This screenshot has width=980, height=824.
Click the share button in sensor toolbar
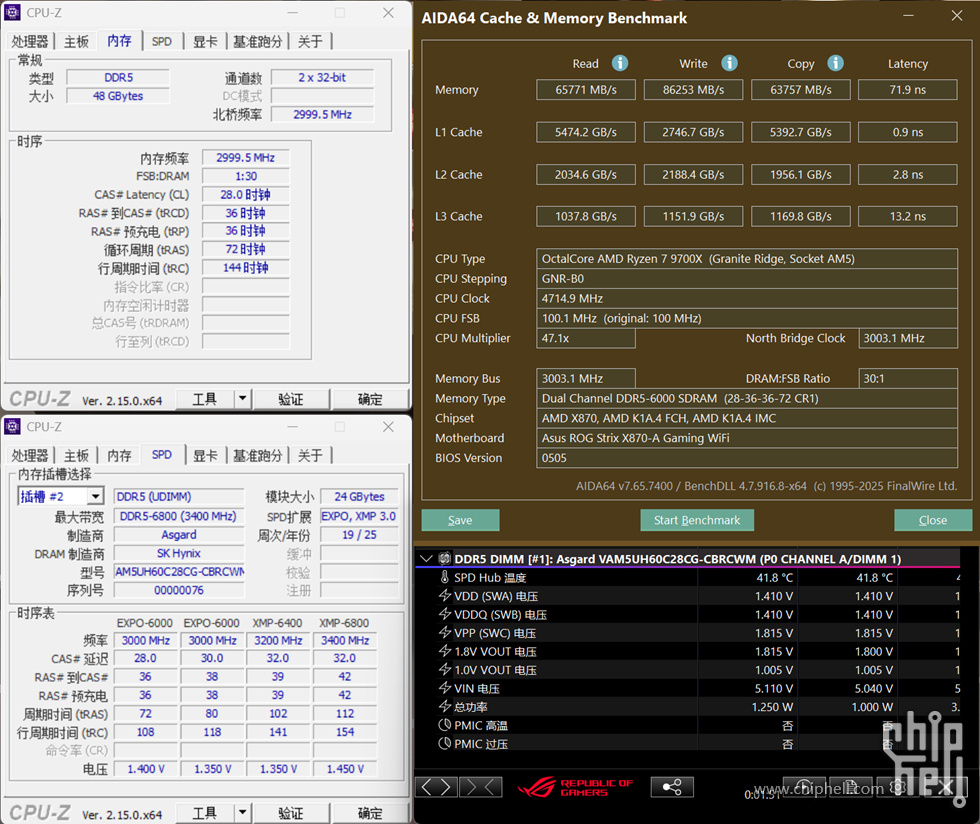[x=672, y=786]
